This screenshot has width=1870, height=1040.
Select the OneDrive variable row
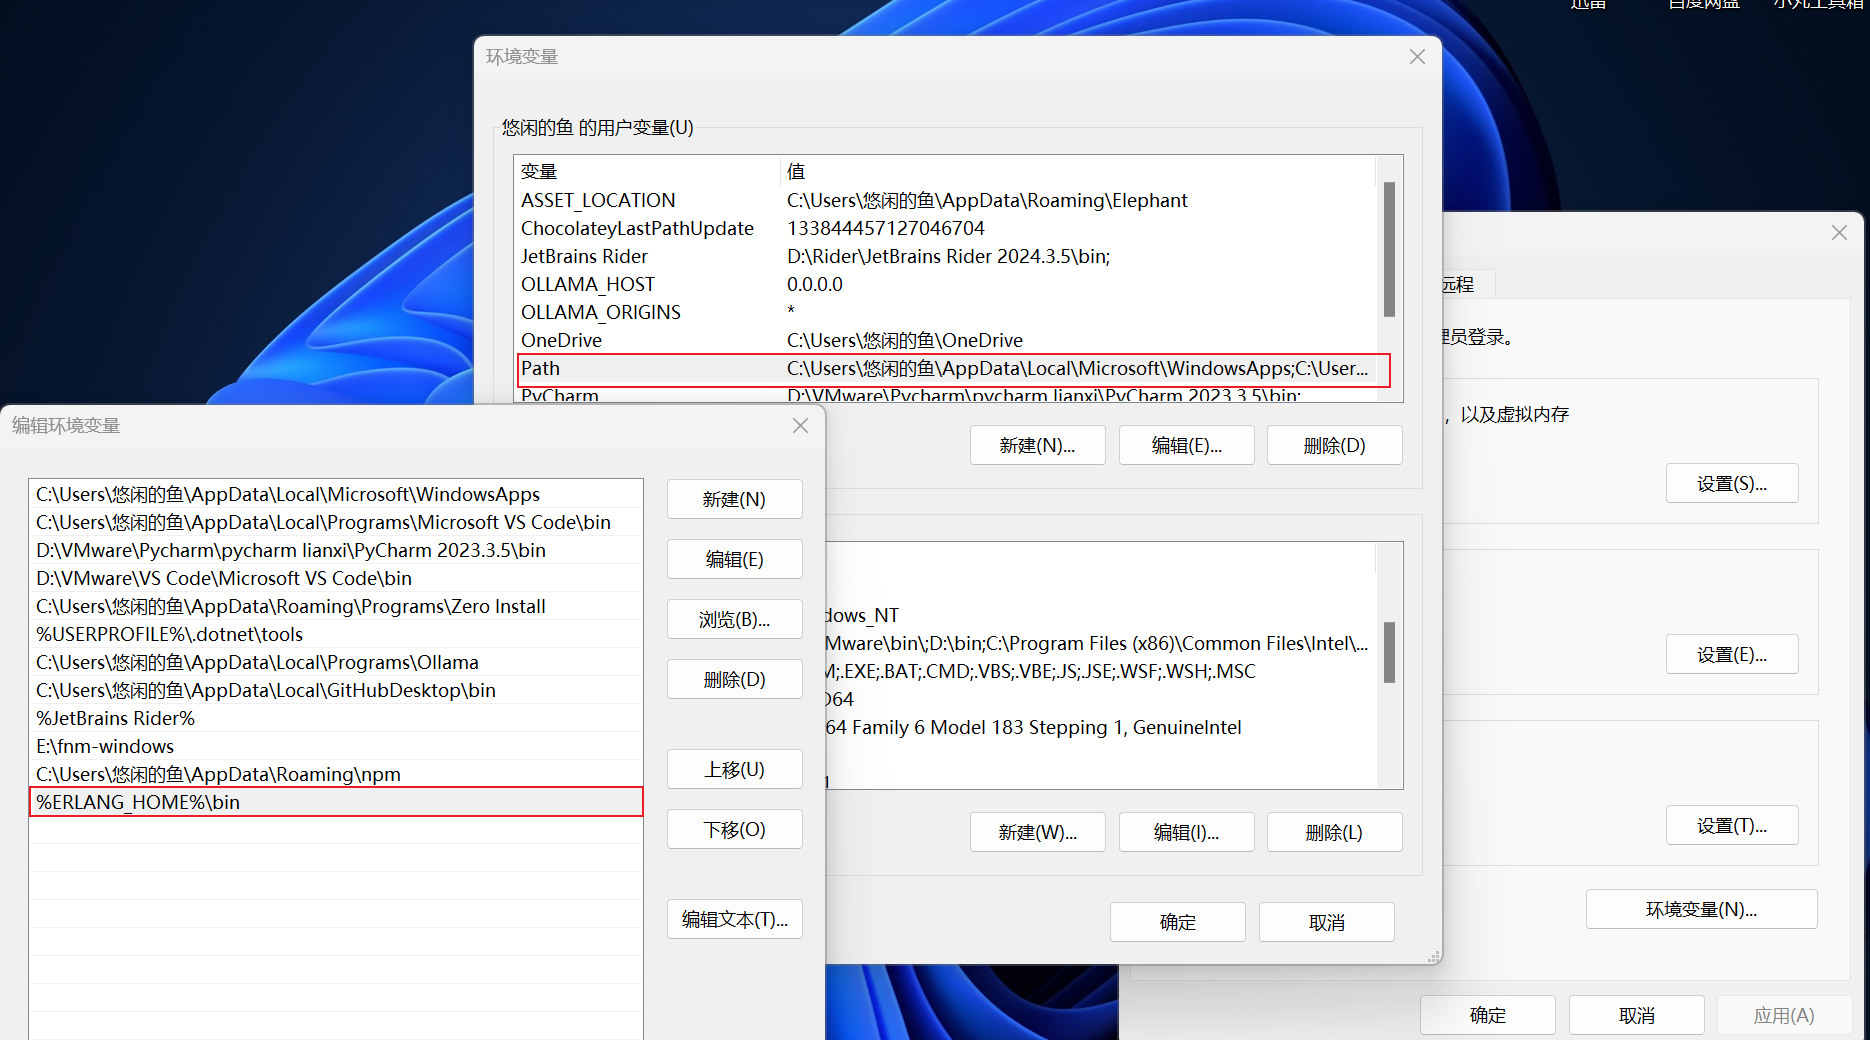click(x=946, y=340)
